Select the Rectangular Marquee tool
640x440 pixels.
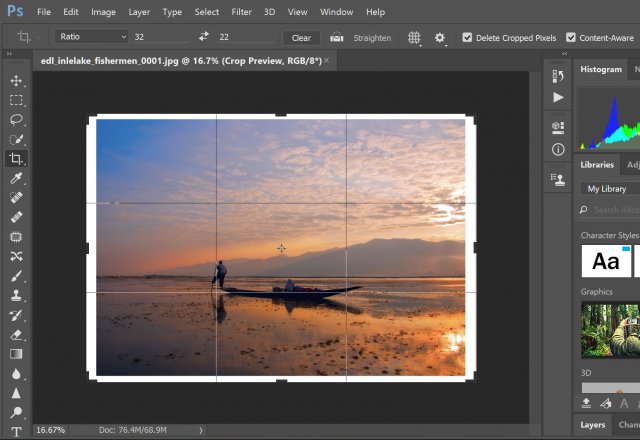(x=16, y=100)
